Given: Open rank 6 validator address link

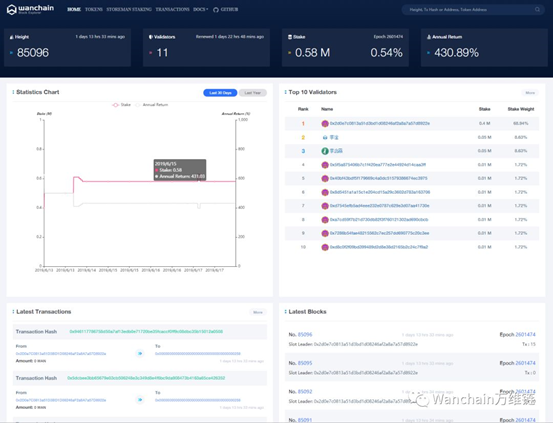Looking at the screenshot, I should coord(380,192).
